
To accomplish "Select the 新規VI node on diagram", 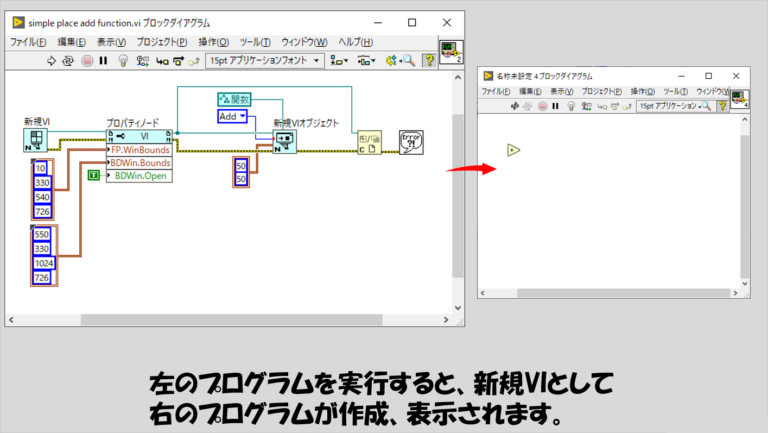I will click(x=36, y=141).
